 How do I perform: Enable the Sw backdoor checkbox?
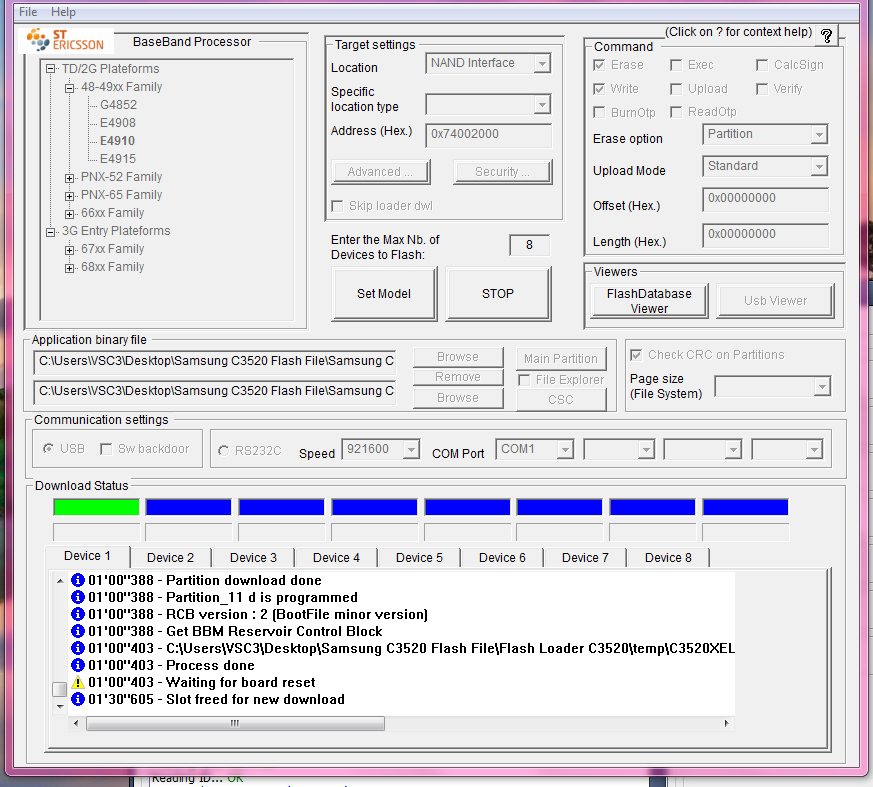[106, 449]
